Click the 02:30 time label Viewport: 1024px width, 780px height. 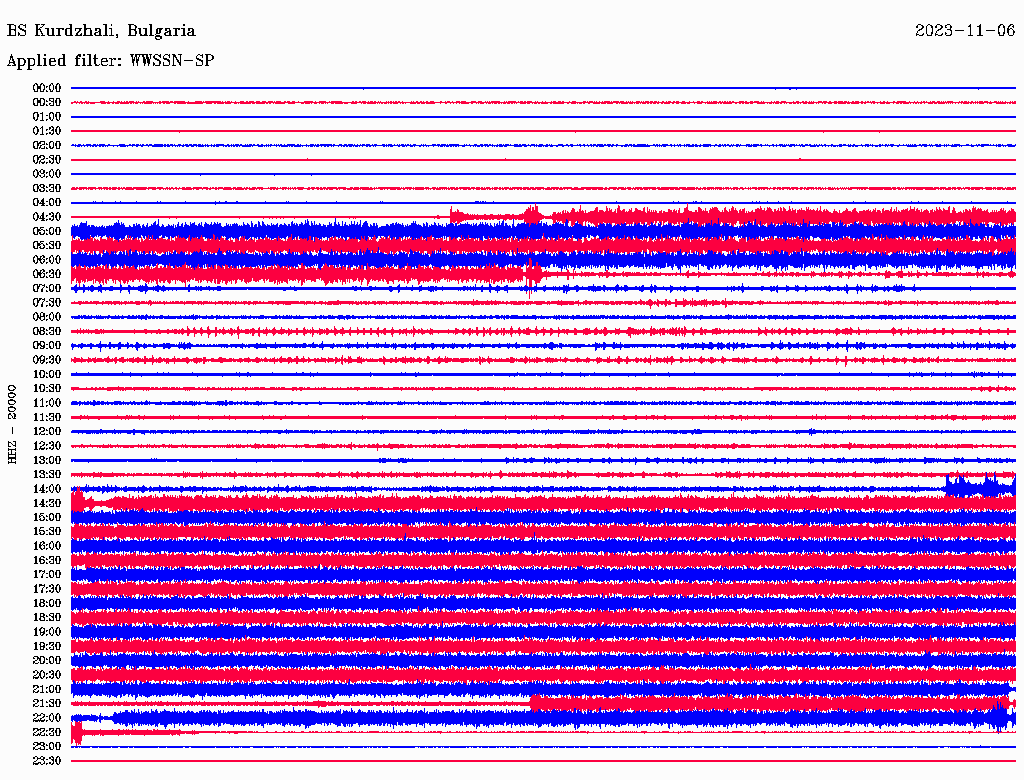click(x=47, y=159)
